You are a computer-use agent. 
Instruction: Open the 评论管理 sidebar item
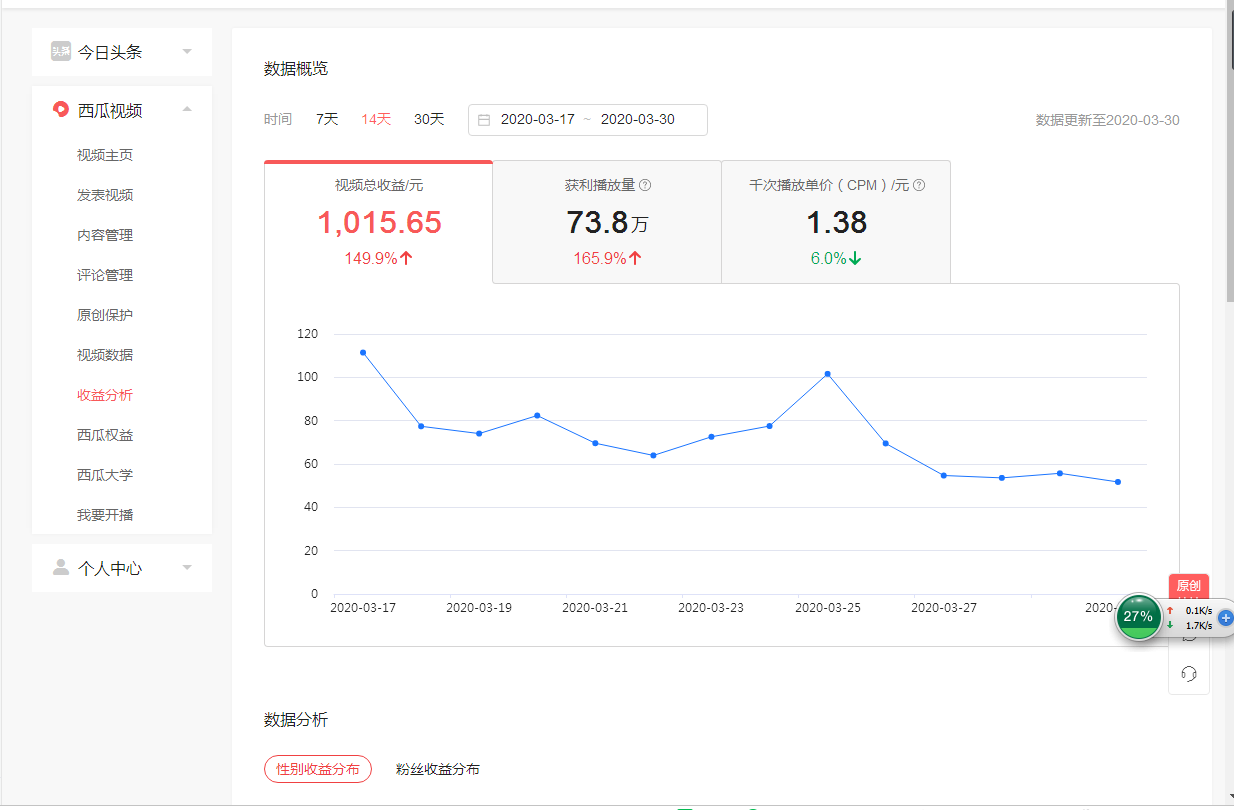(105, 275)
